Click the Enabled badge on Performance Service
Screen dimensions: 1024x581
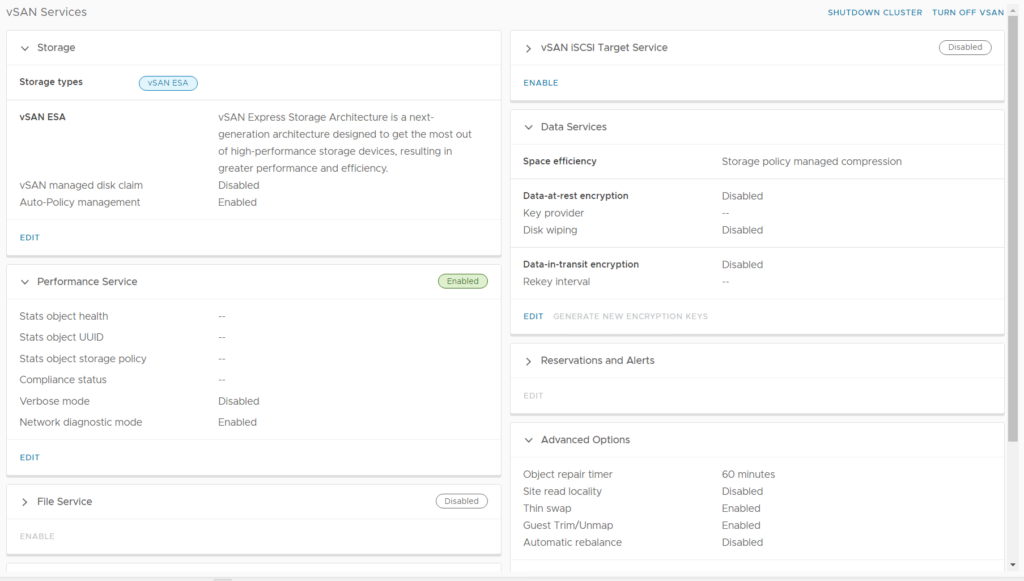tap(462, 282)
